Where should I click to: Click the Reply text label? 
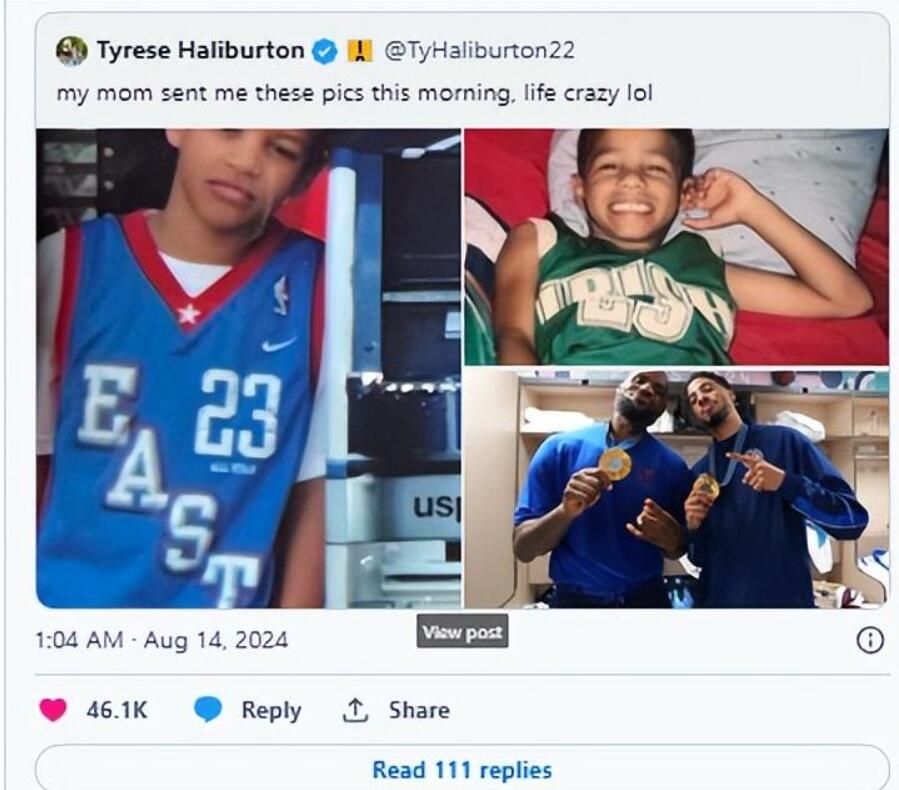point(271,710)
